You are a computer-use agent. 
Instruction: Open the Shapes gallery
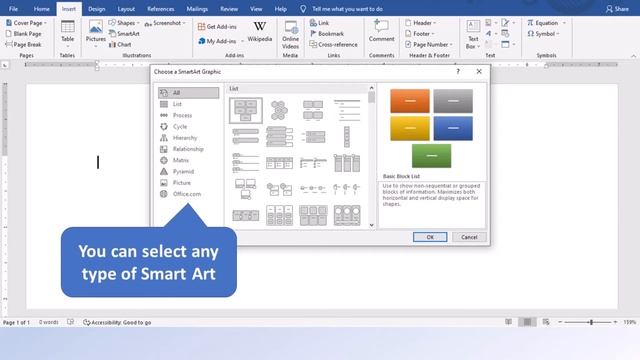pos(124,23)
